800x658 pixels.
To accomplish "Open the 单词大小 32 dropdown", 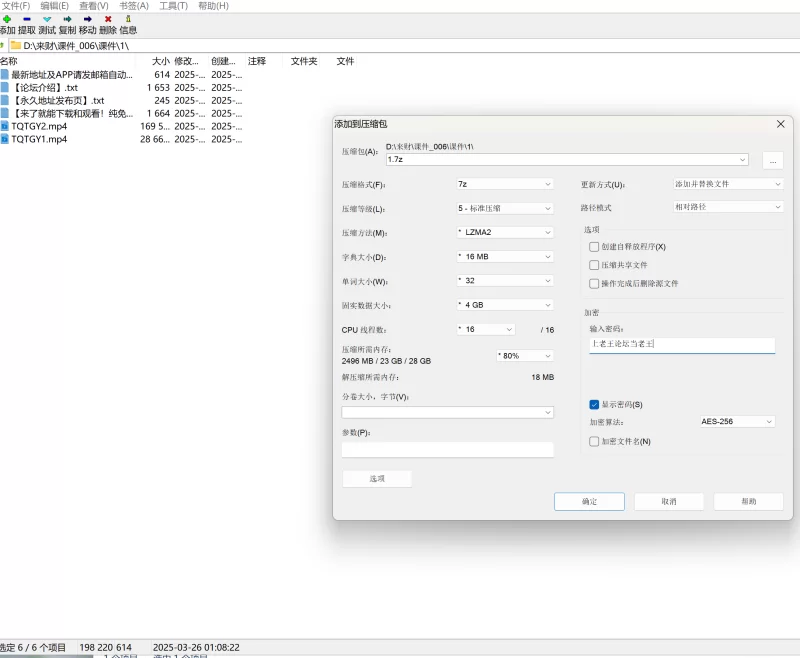I will [505, 281].
